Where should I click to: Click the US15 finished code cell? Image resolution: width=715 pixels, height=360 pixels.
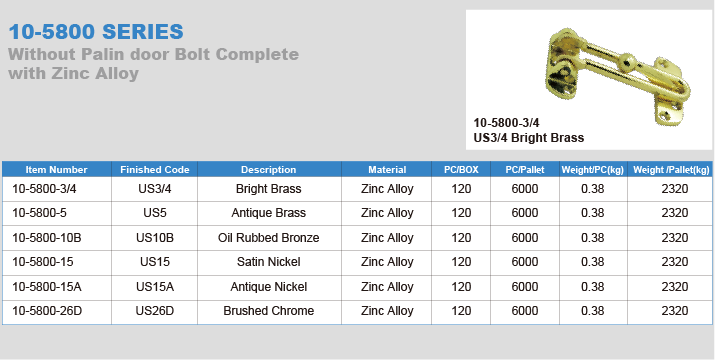click(155, 262)
